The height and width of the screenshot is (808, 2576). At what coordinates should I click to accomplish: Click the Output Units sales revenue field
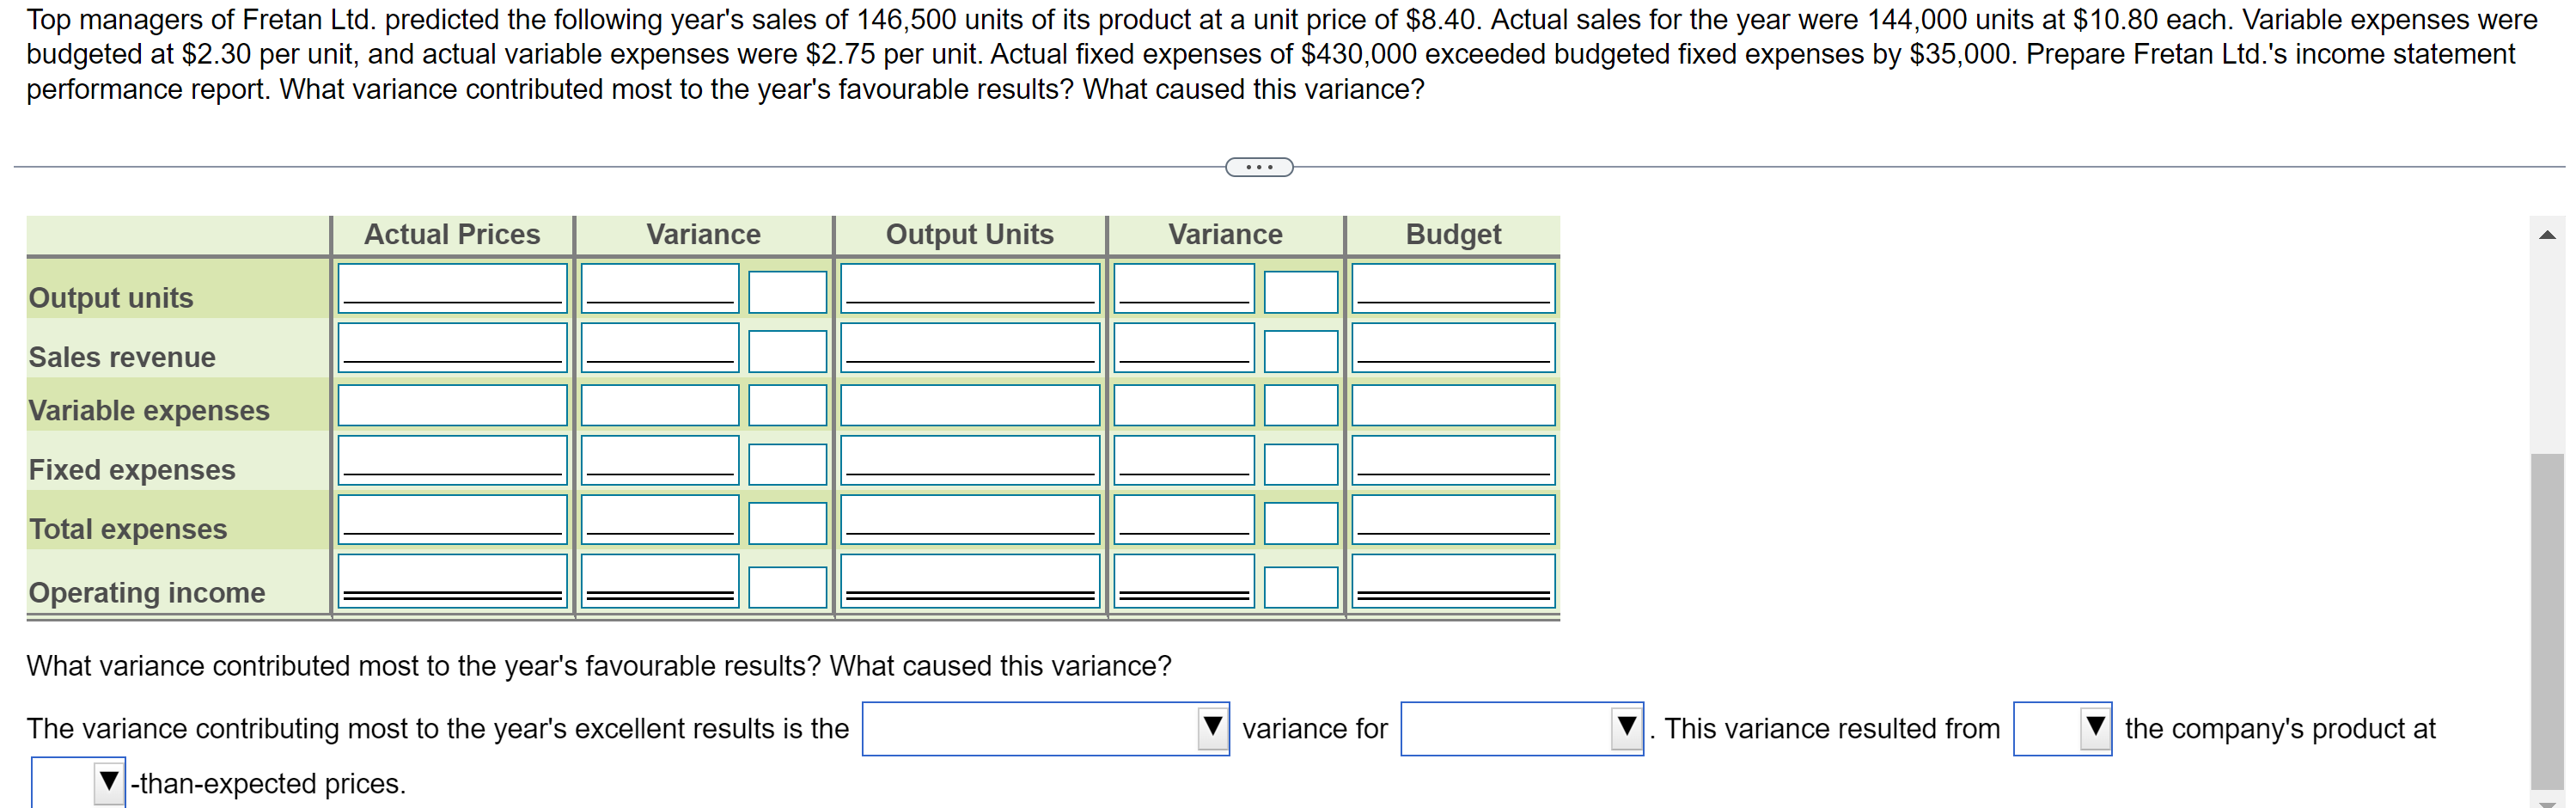coord(969,349)
